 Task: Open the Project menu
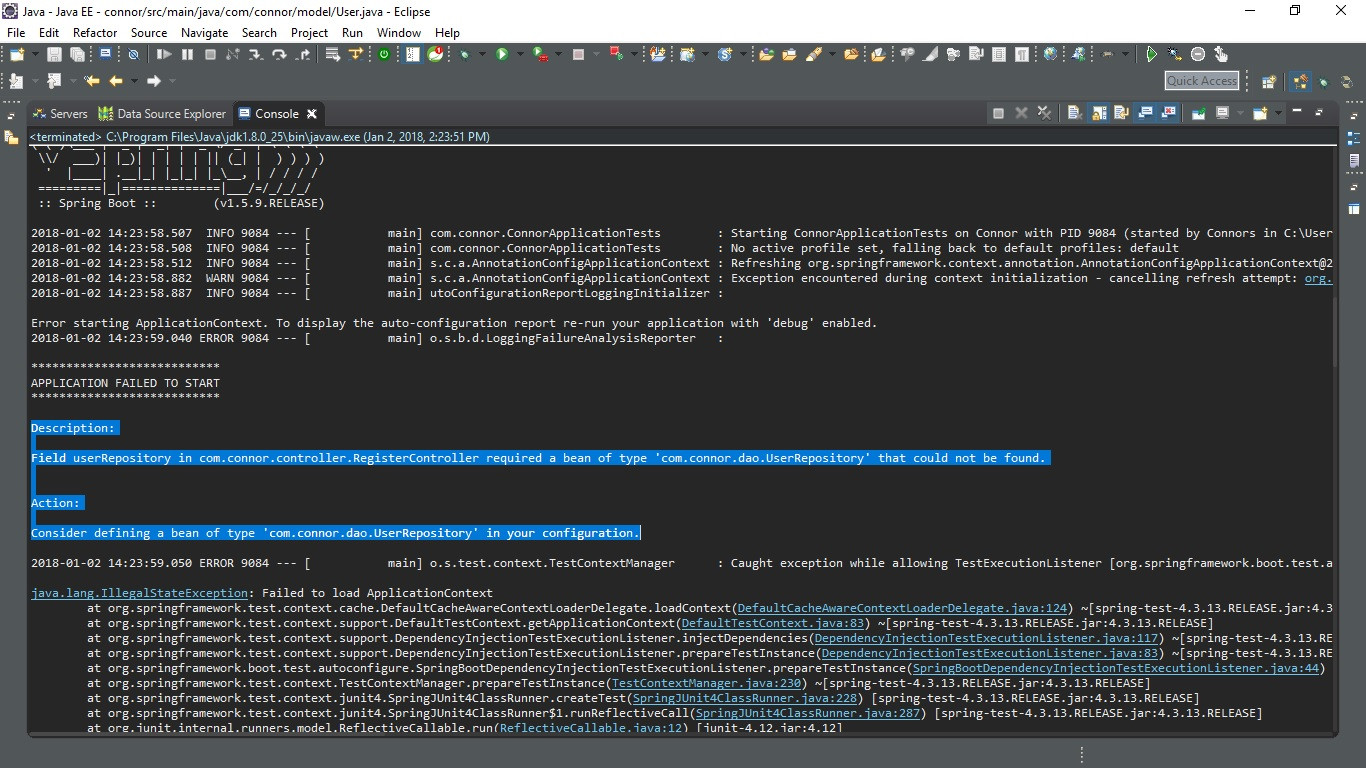[x=309, y=32]
